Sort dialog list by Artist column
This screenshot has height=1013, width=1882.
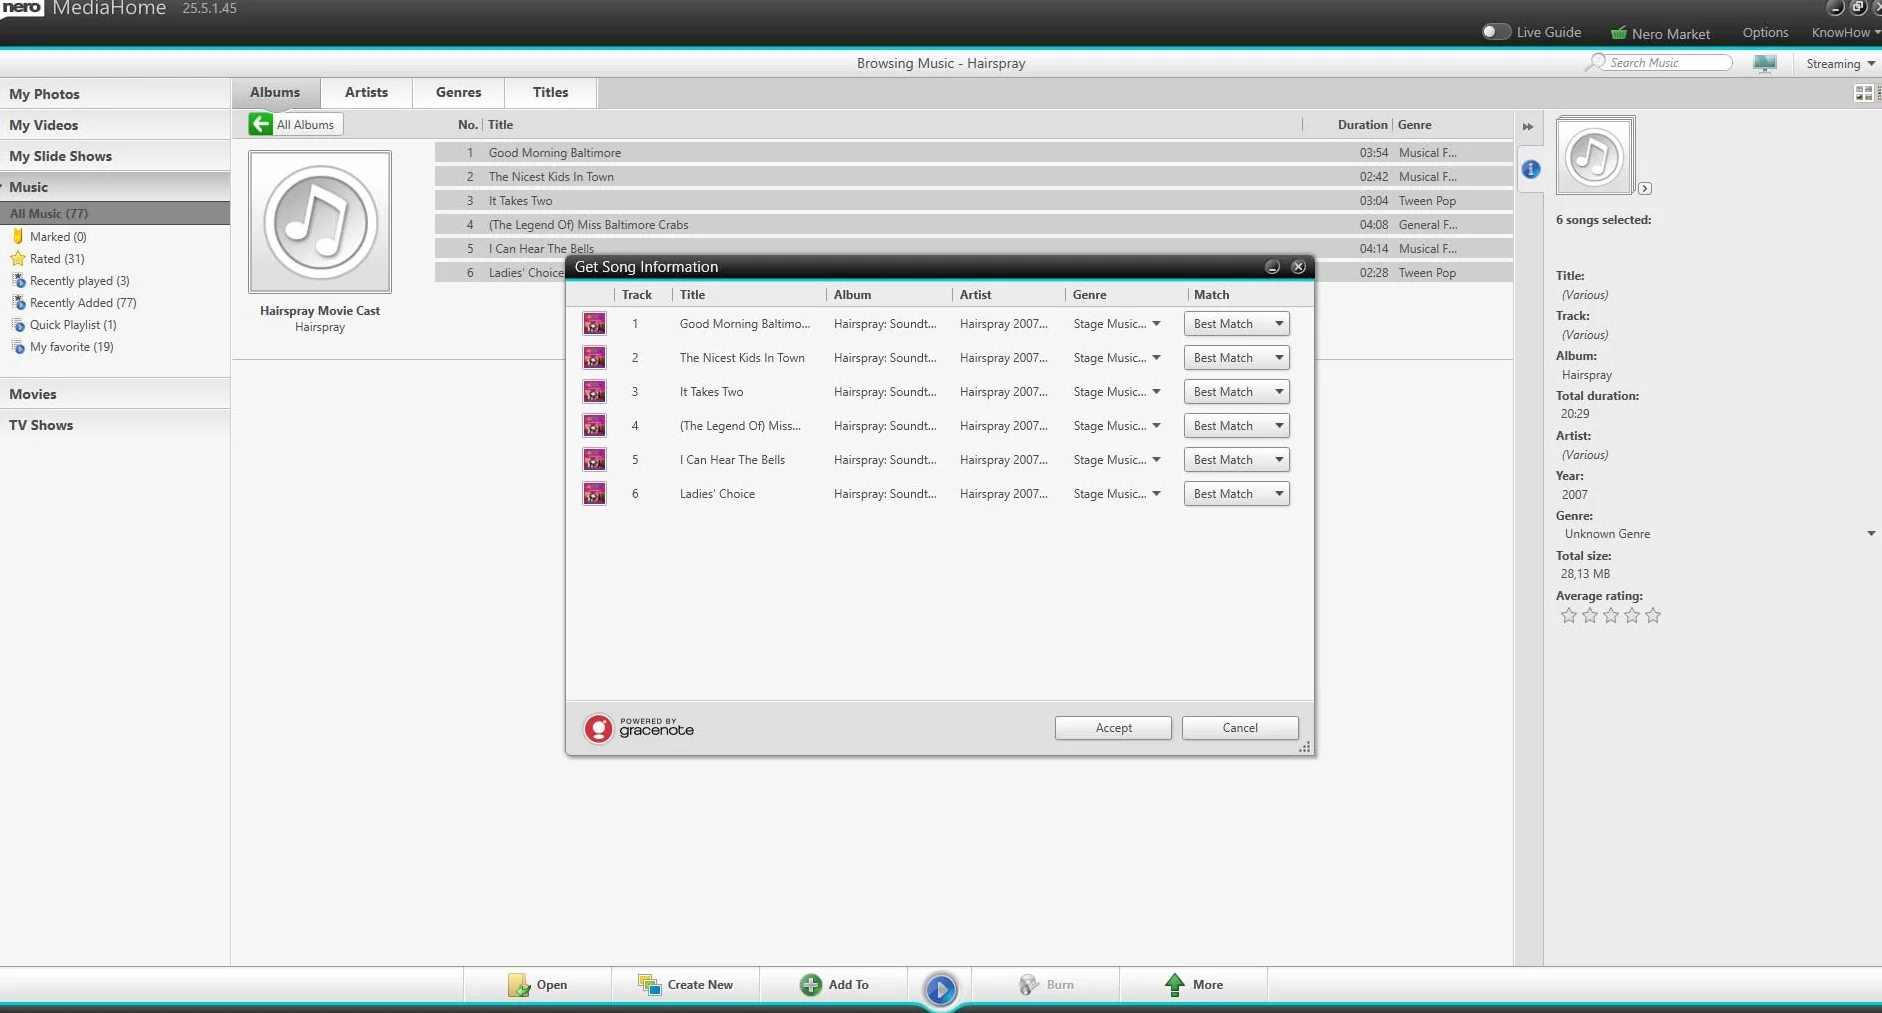(1008, 295)
